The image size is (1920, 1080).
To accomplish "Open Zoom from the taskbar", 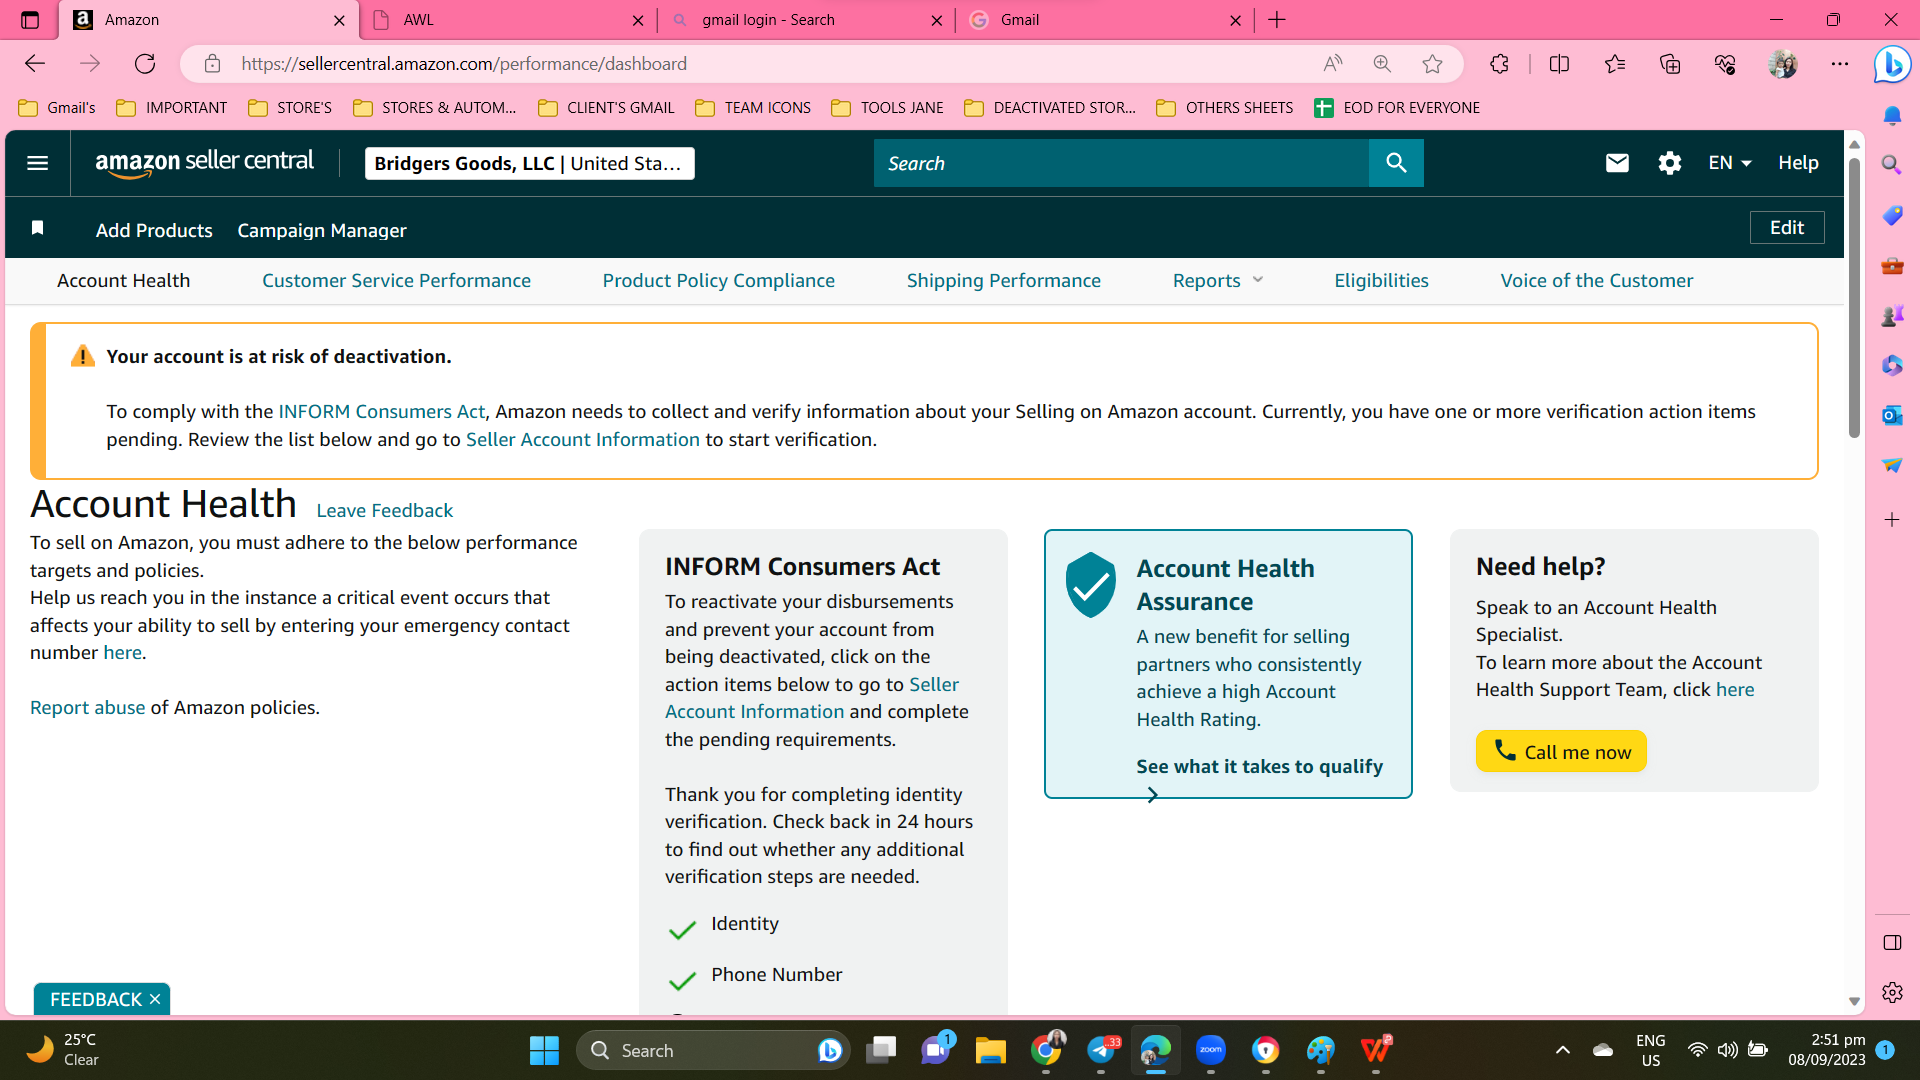I will coord(1210,1050).
